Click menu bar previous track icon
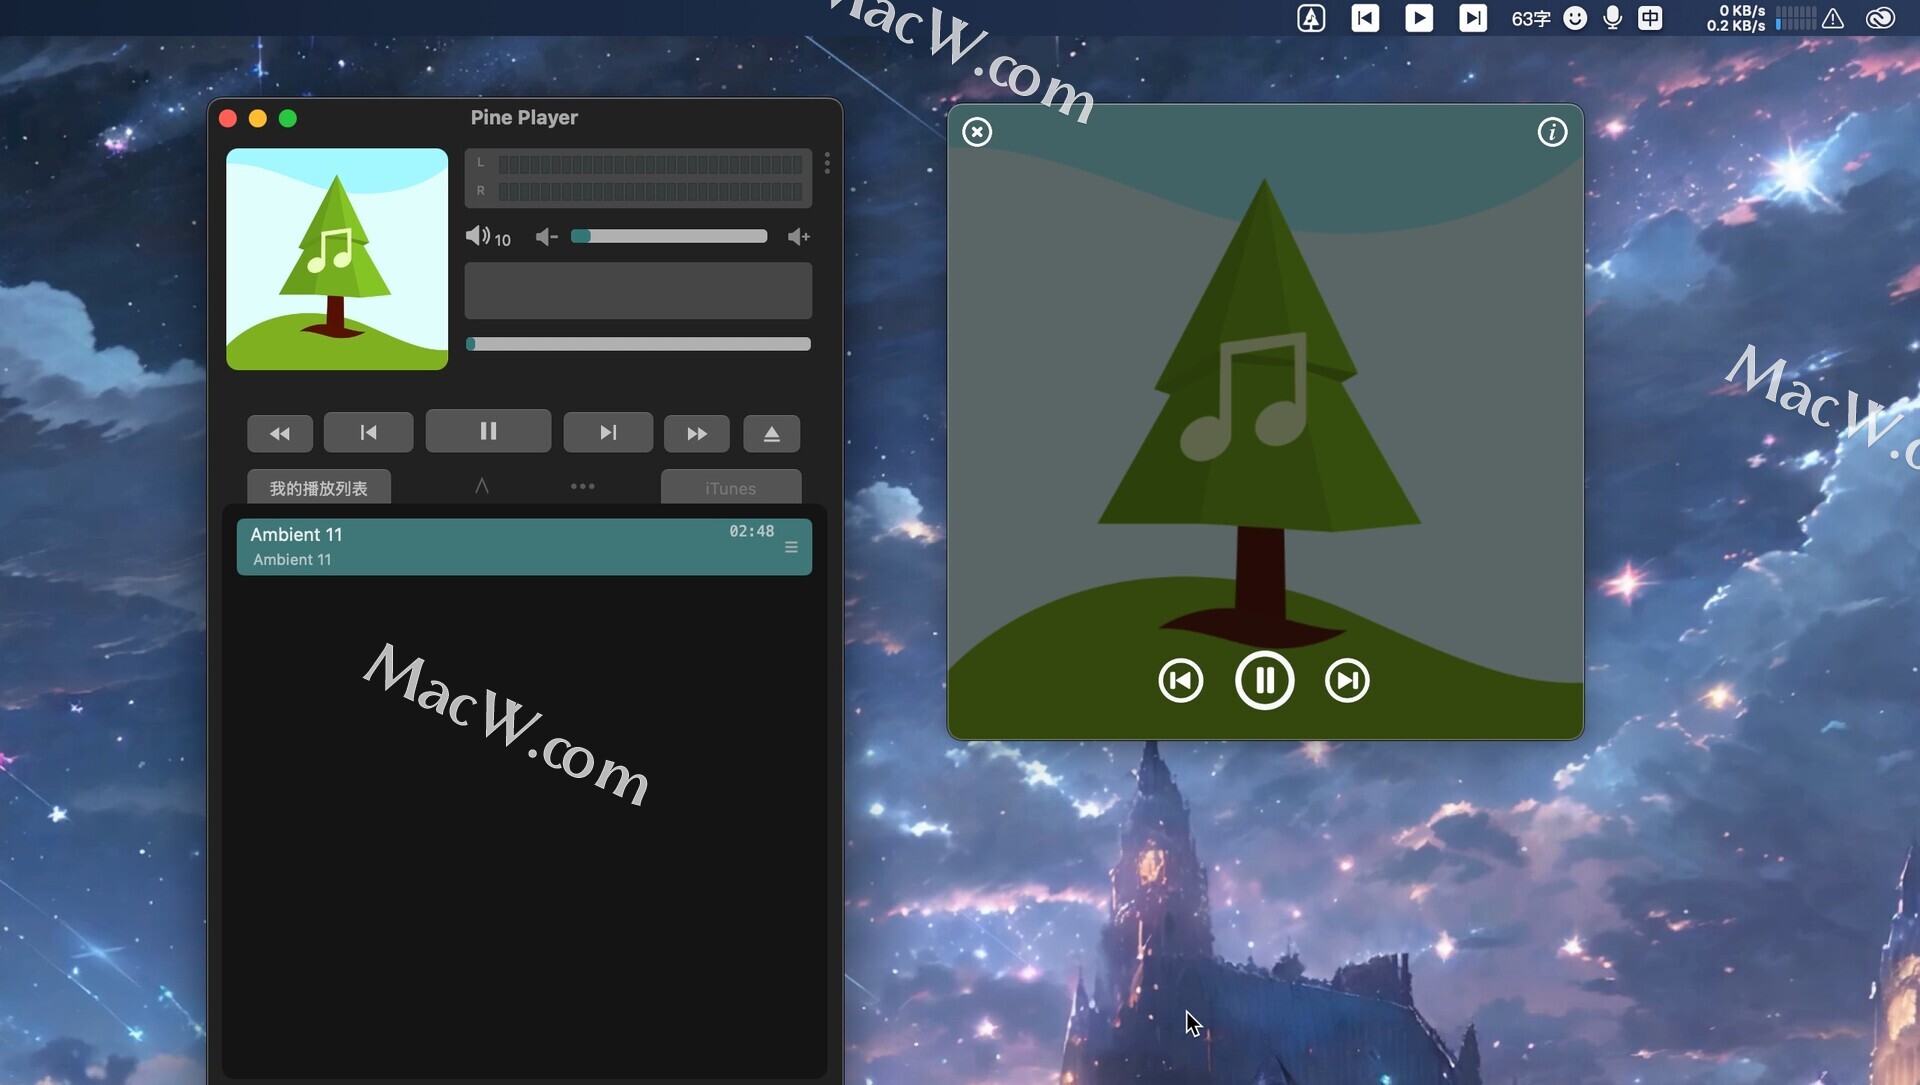The width and height of the screenshot is (1920, 1085). tap(1365, 18)
